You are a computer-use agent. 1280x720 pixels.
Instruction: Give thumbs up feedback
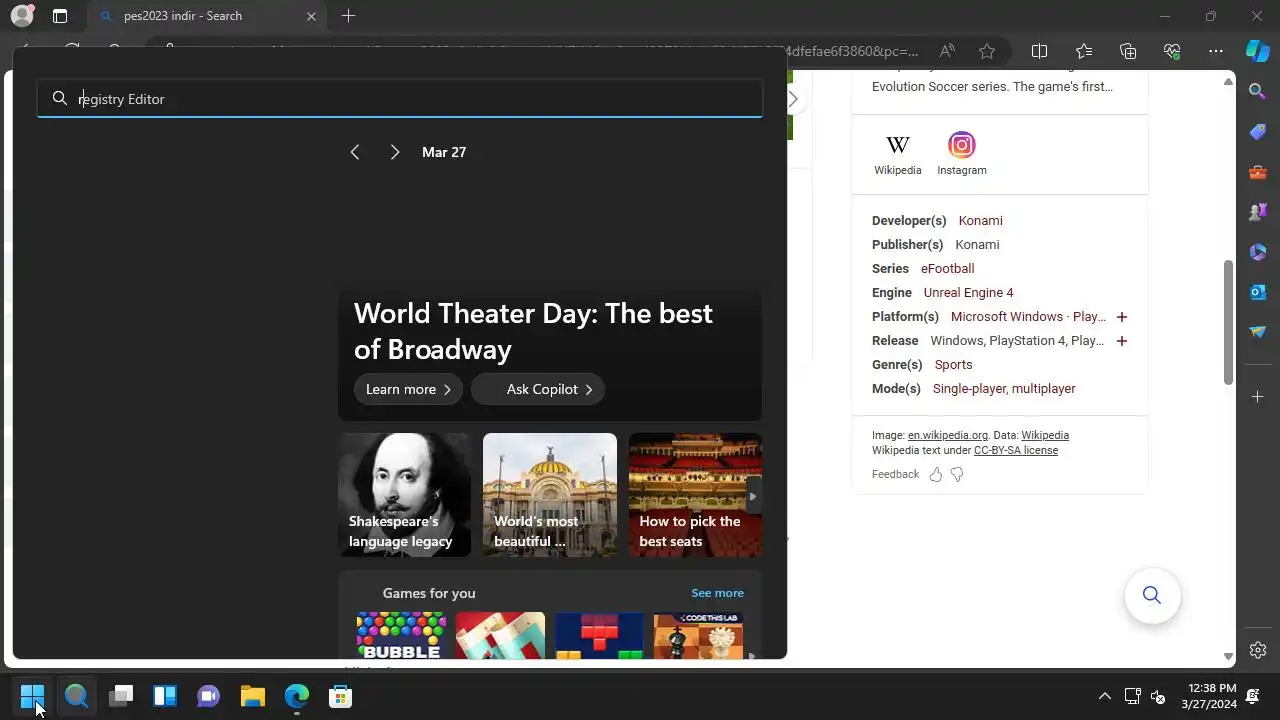936,475
